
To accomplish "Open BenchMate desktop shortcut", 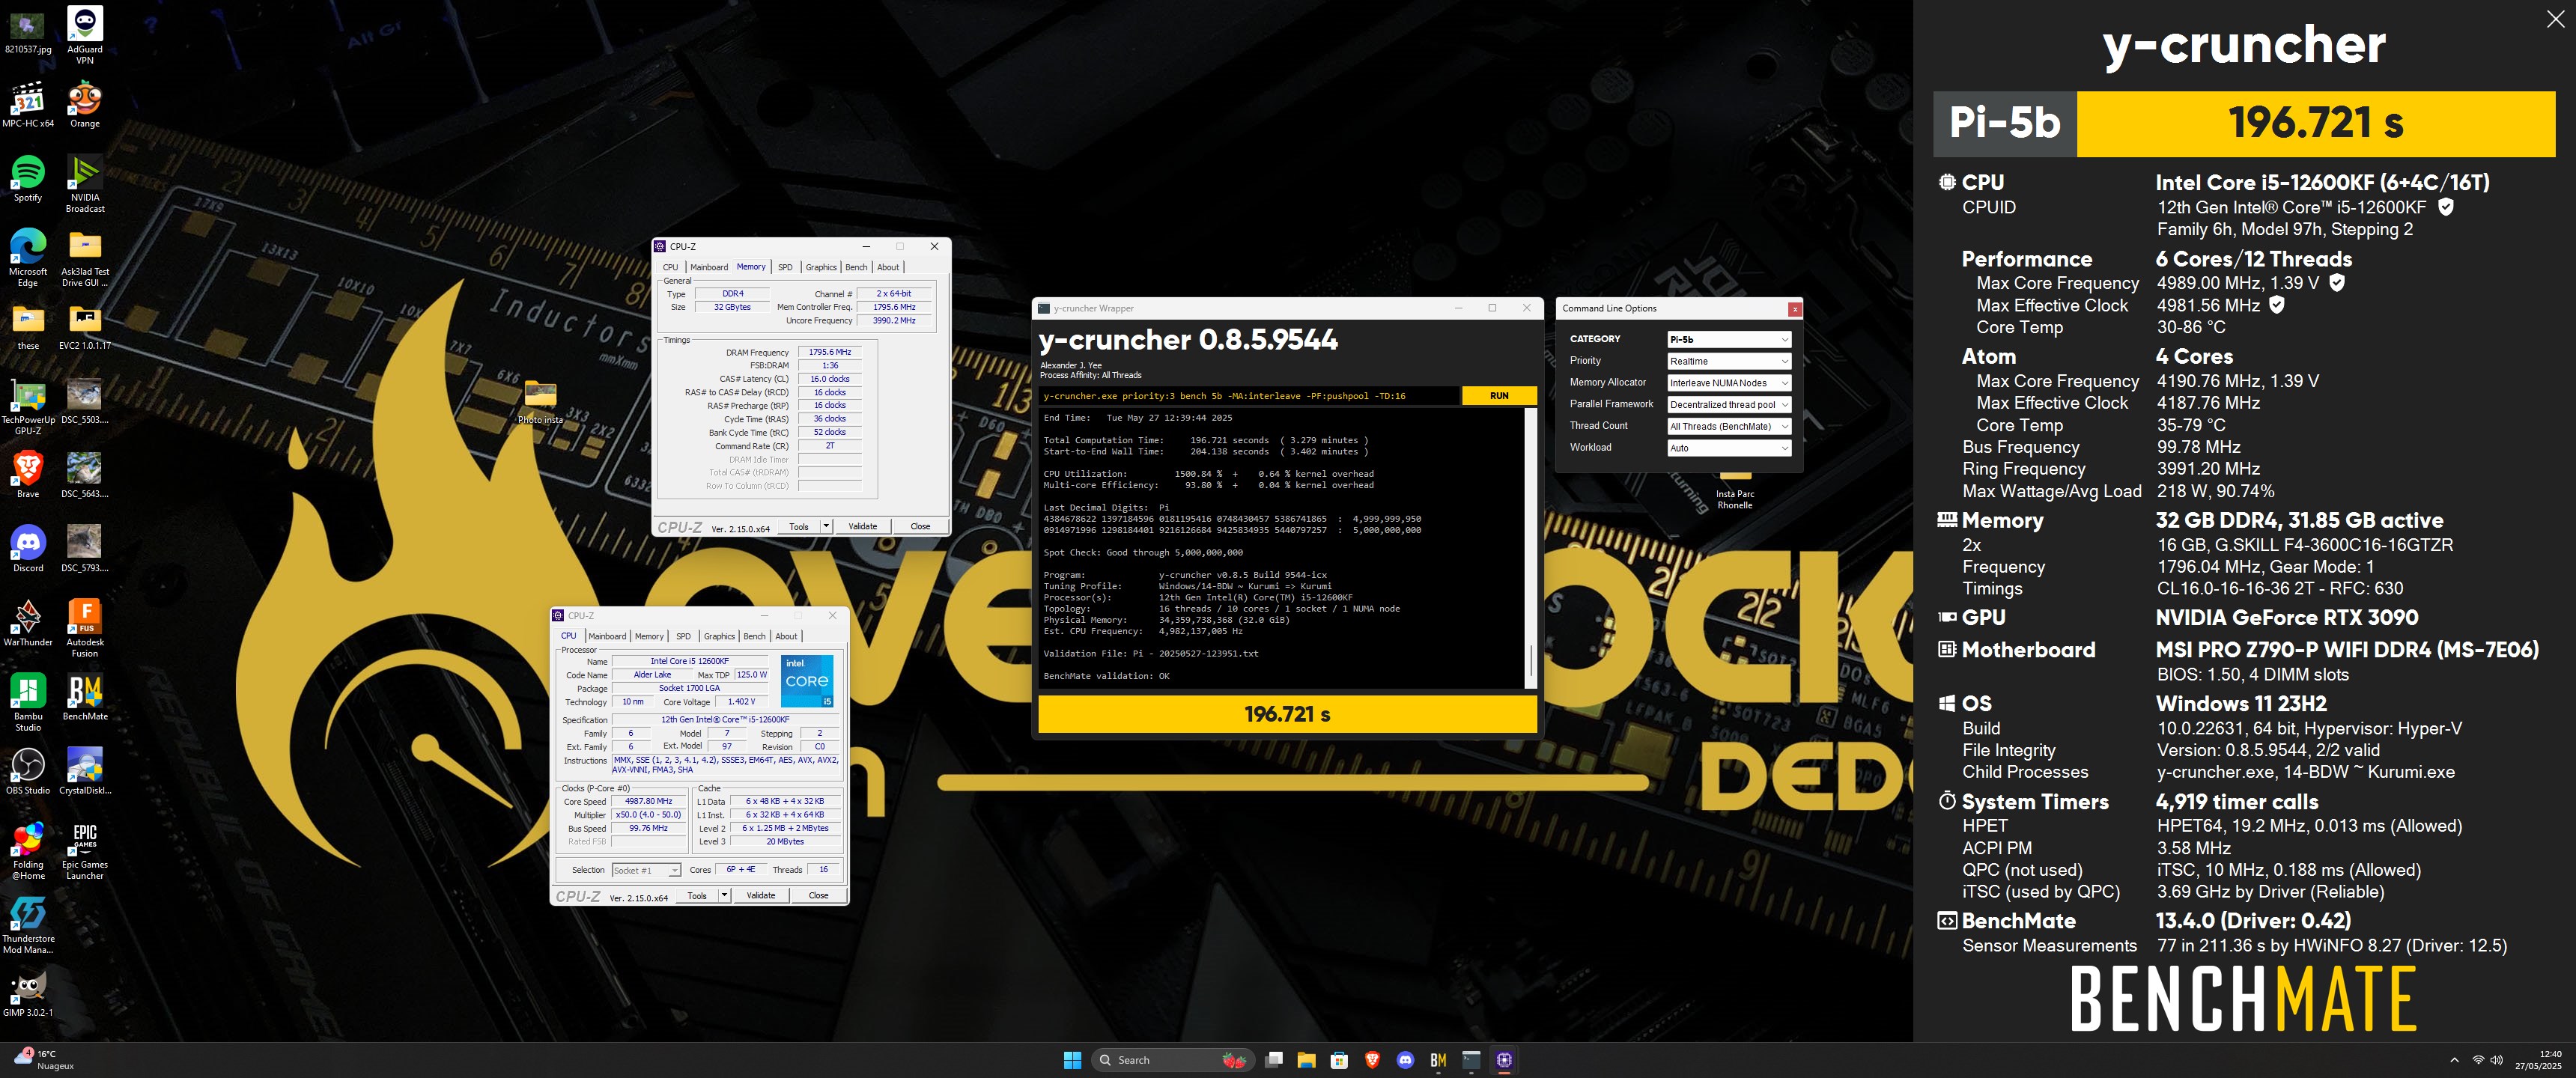I will click(85, 697).
